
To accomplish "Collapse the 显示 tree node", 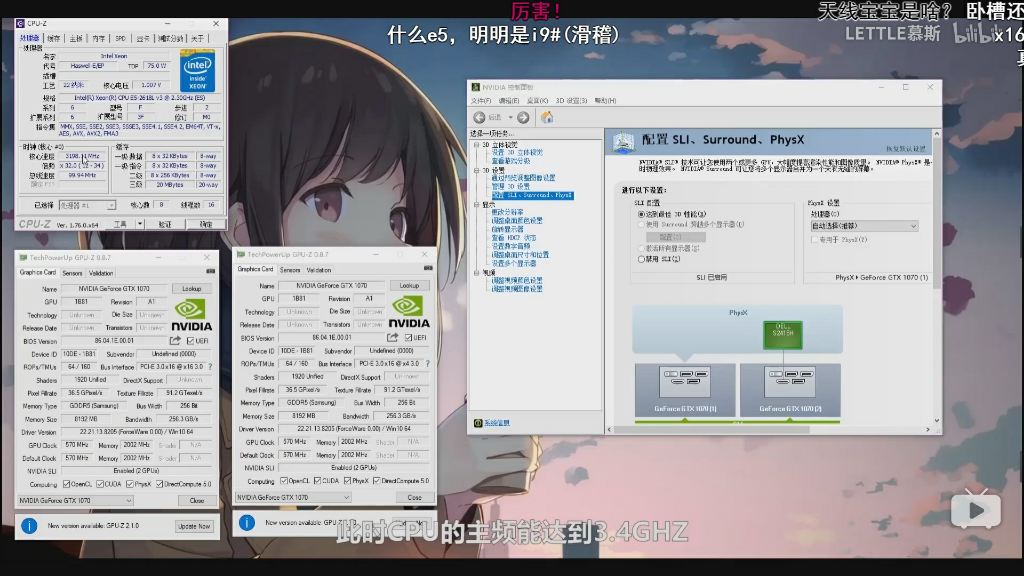I will pyautogui.click(x=477, y=205).
